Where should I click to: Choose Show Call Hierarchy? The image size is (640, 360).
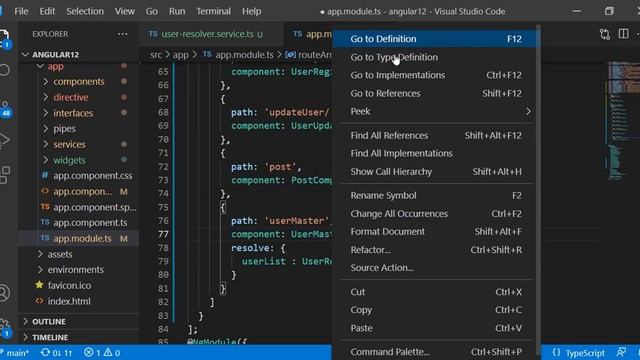(x=436, y=172)
